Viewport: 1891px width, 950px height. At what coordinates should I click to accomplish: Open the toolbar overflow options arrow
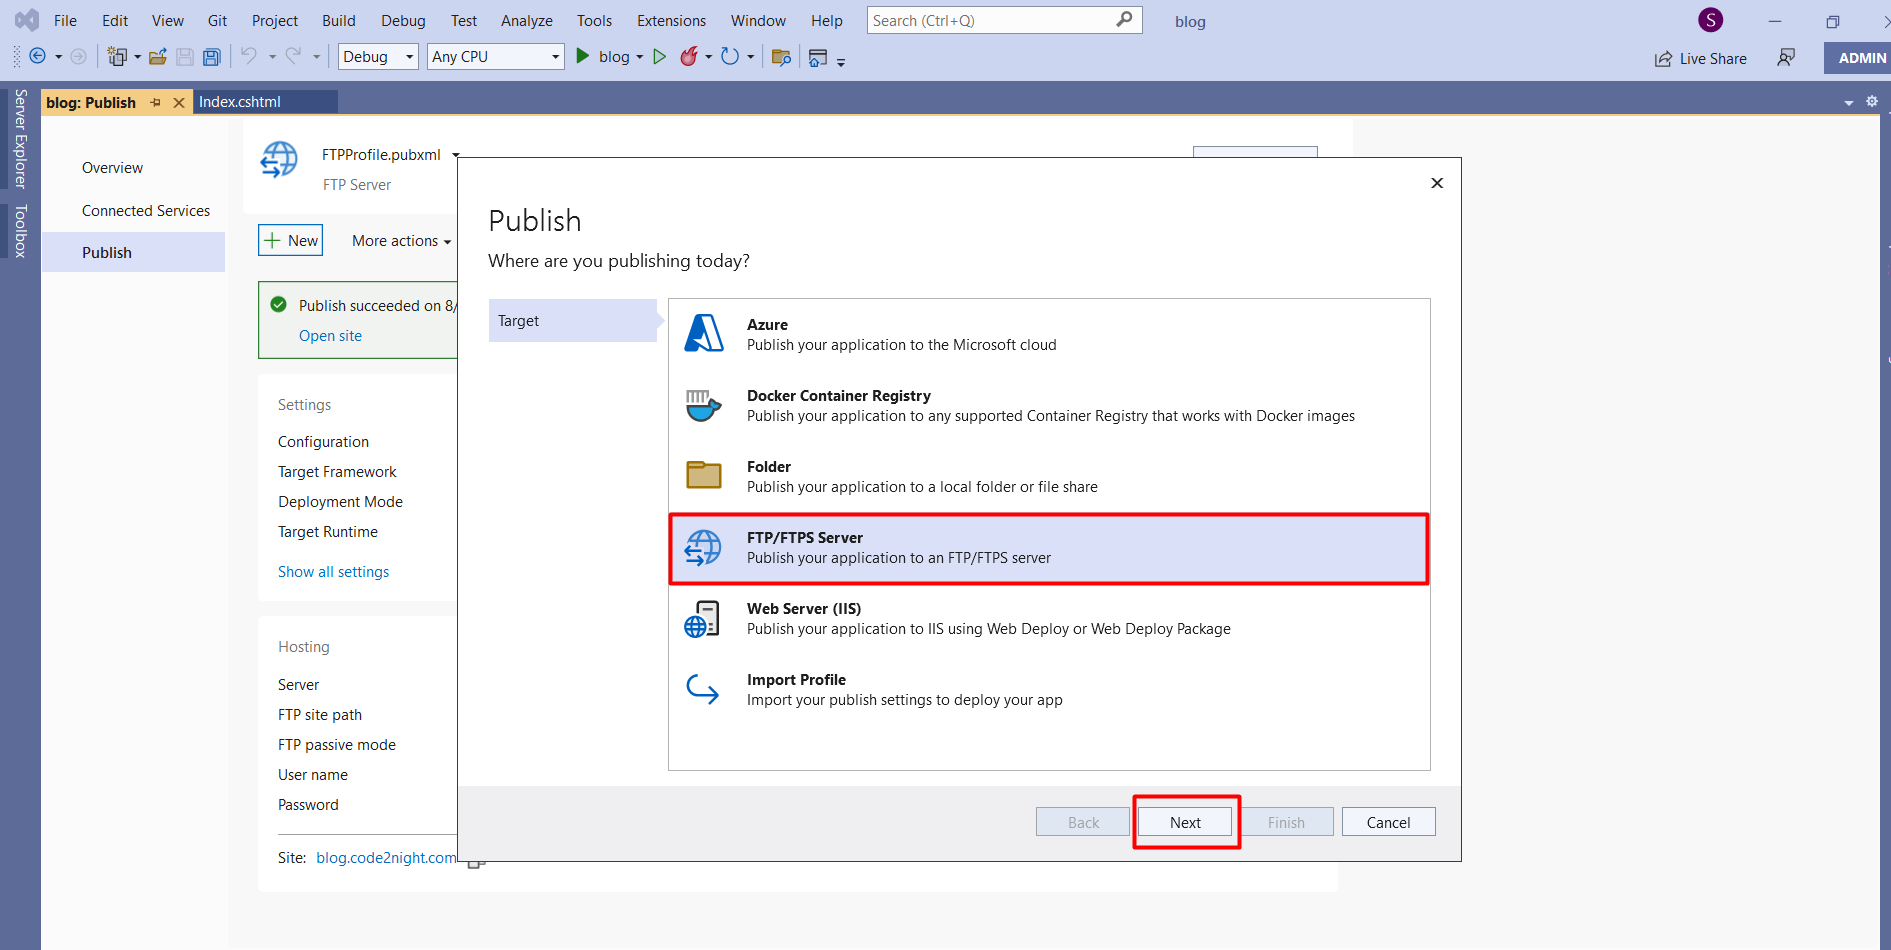841,61
